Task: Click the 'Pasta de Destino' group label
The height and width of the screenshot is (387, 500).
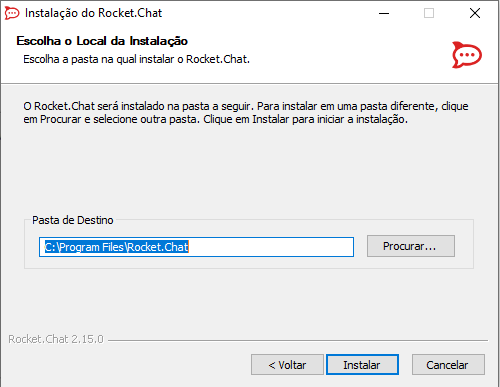Action: (73, 220)
